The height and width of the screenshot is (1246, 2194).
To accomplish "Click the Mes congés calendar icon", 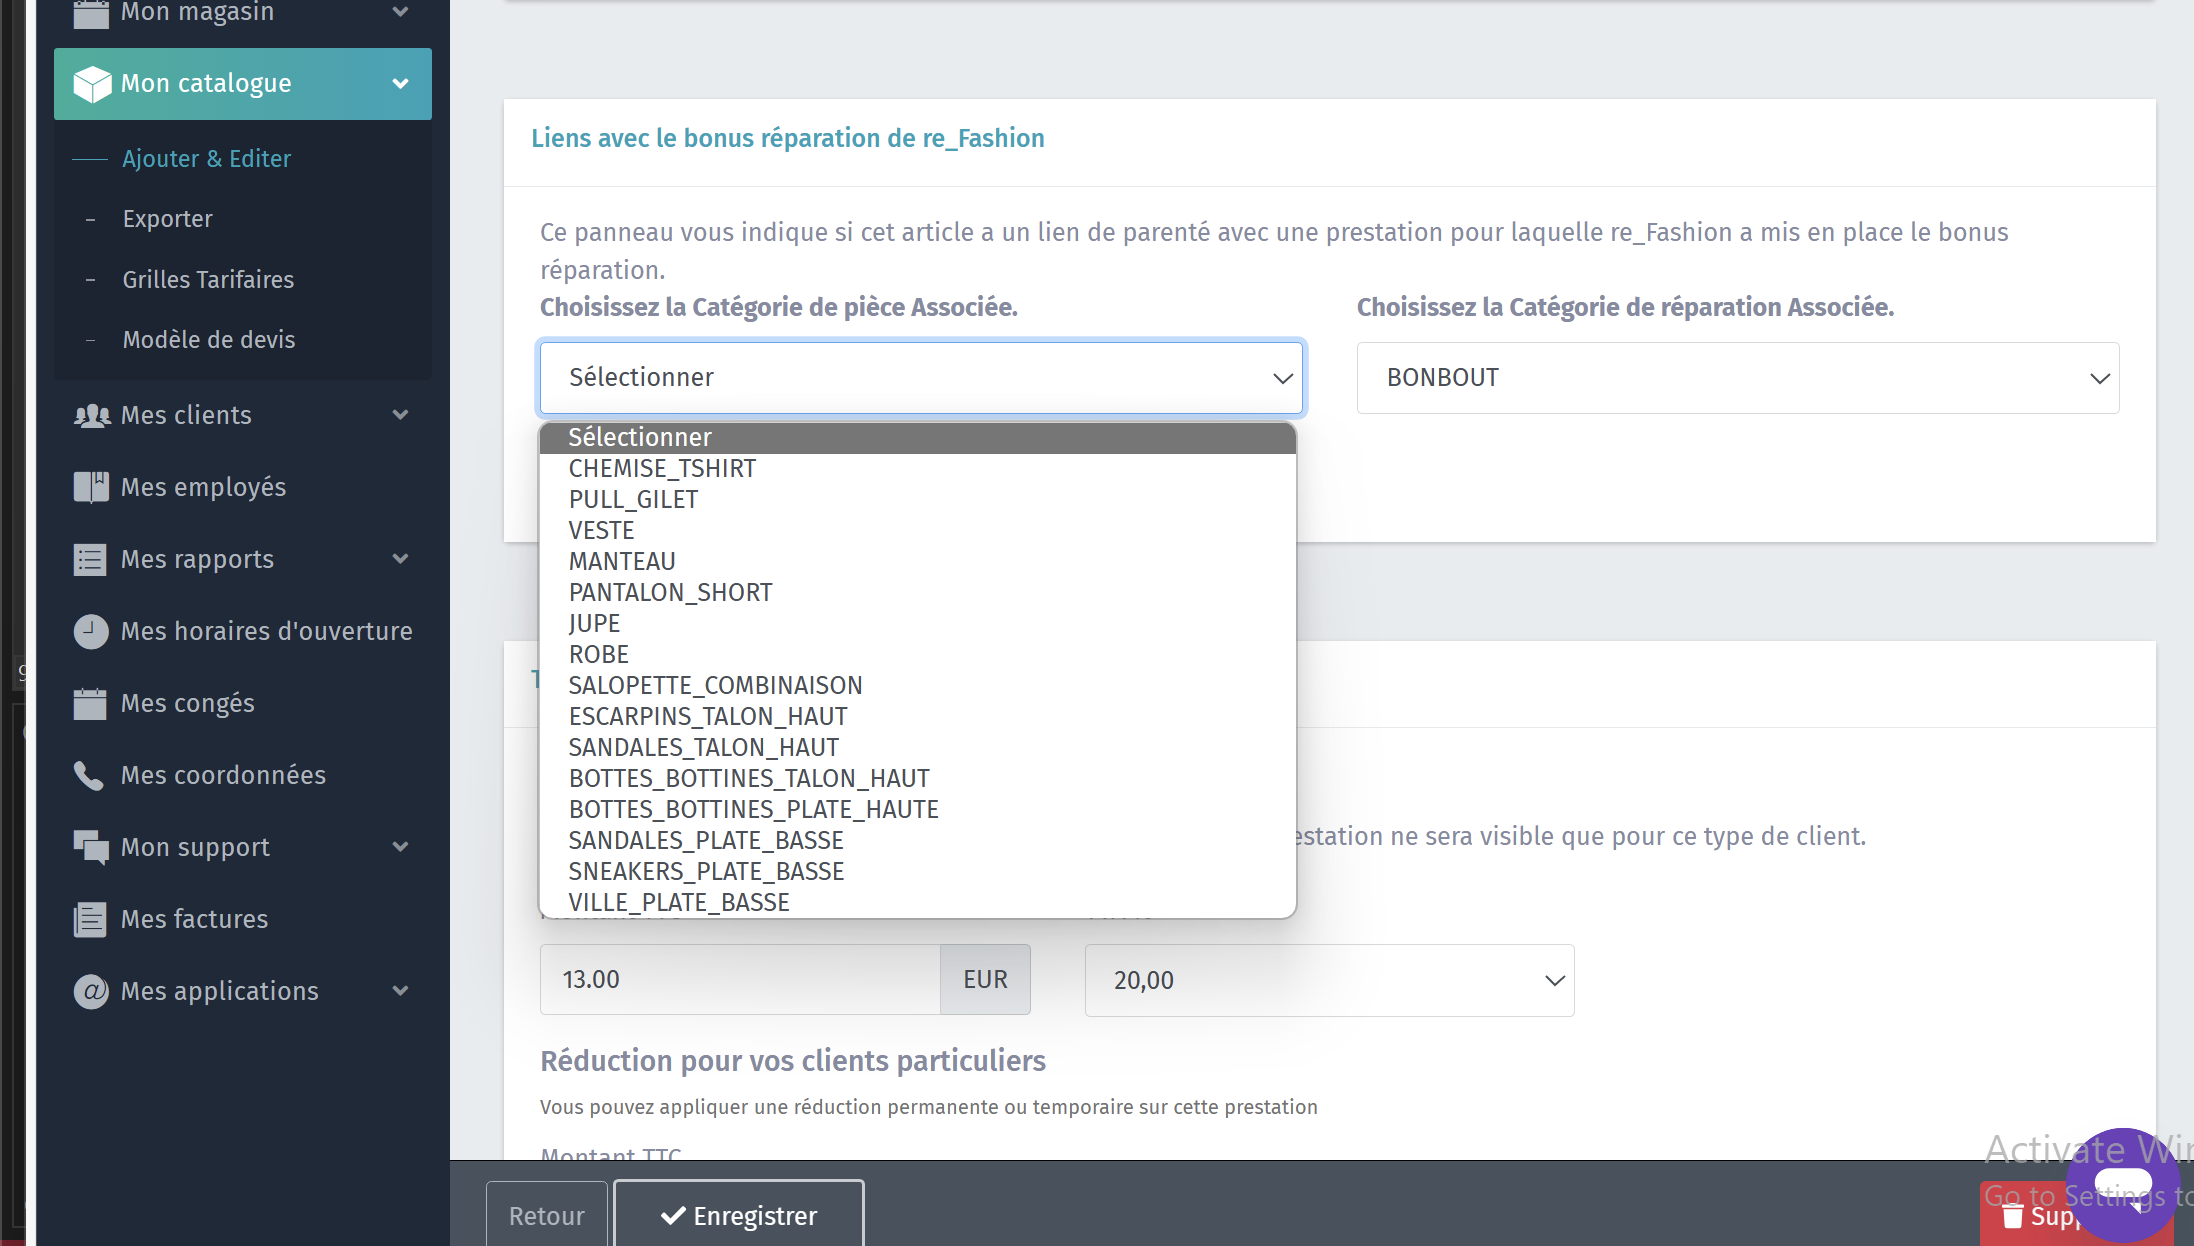I will 90,703.
